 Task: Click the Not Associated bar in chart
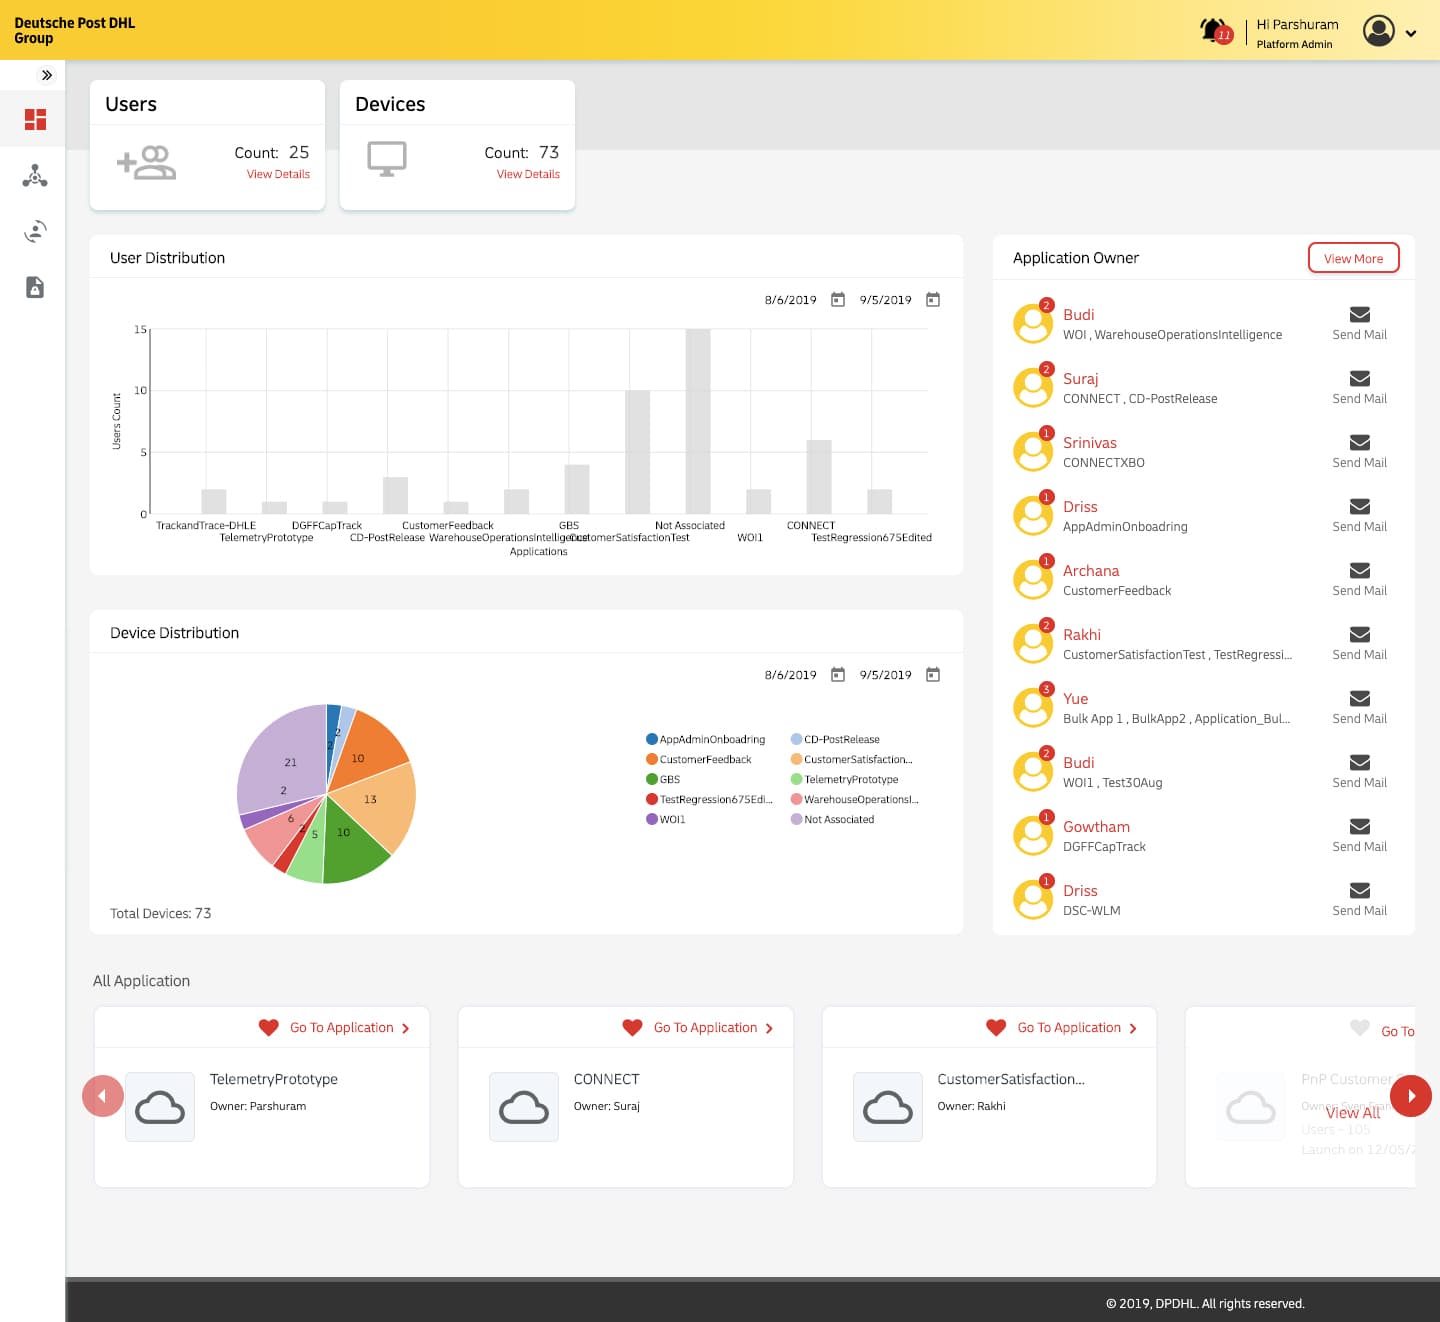pos(698,421)
